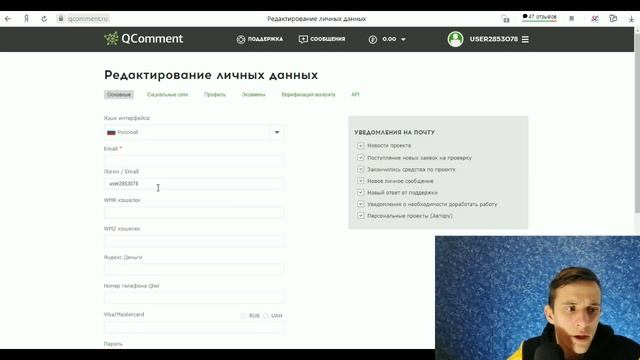Click the browser extension icon beside bookmarks
This screenshot has height=360, width=640.
click(x=595, y=19)
